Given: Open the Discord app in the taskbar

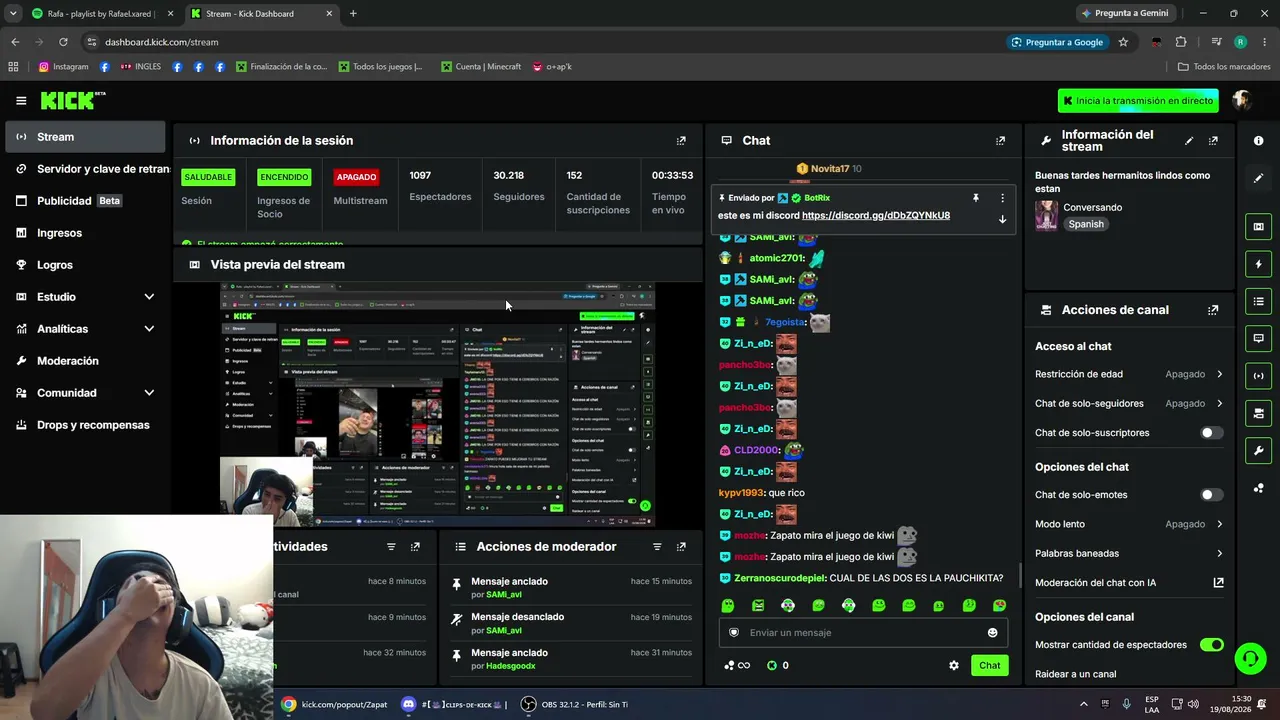Looking at the screenshot, I should [x=454, y=705].
